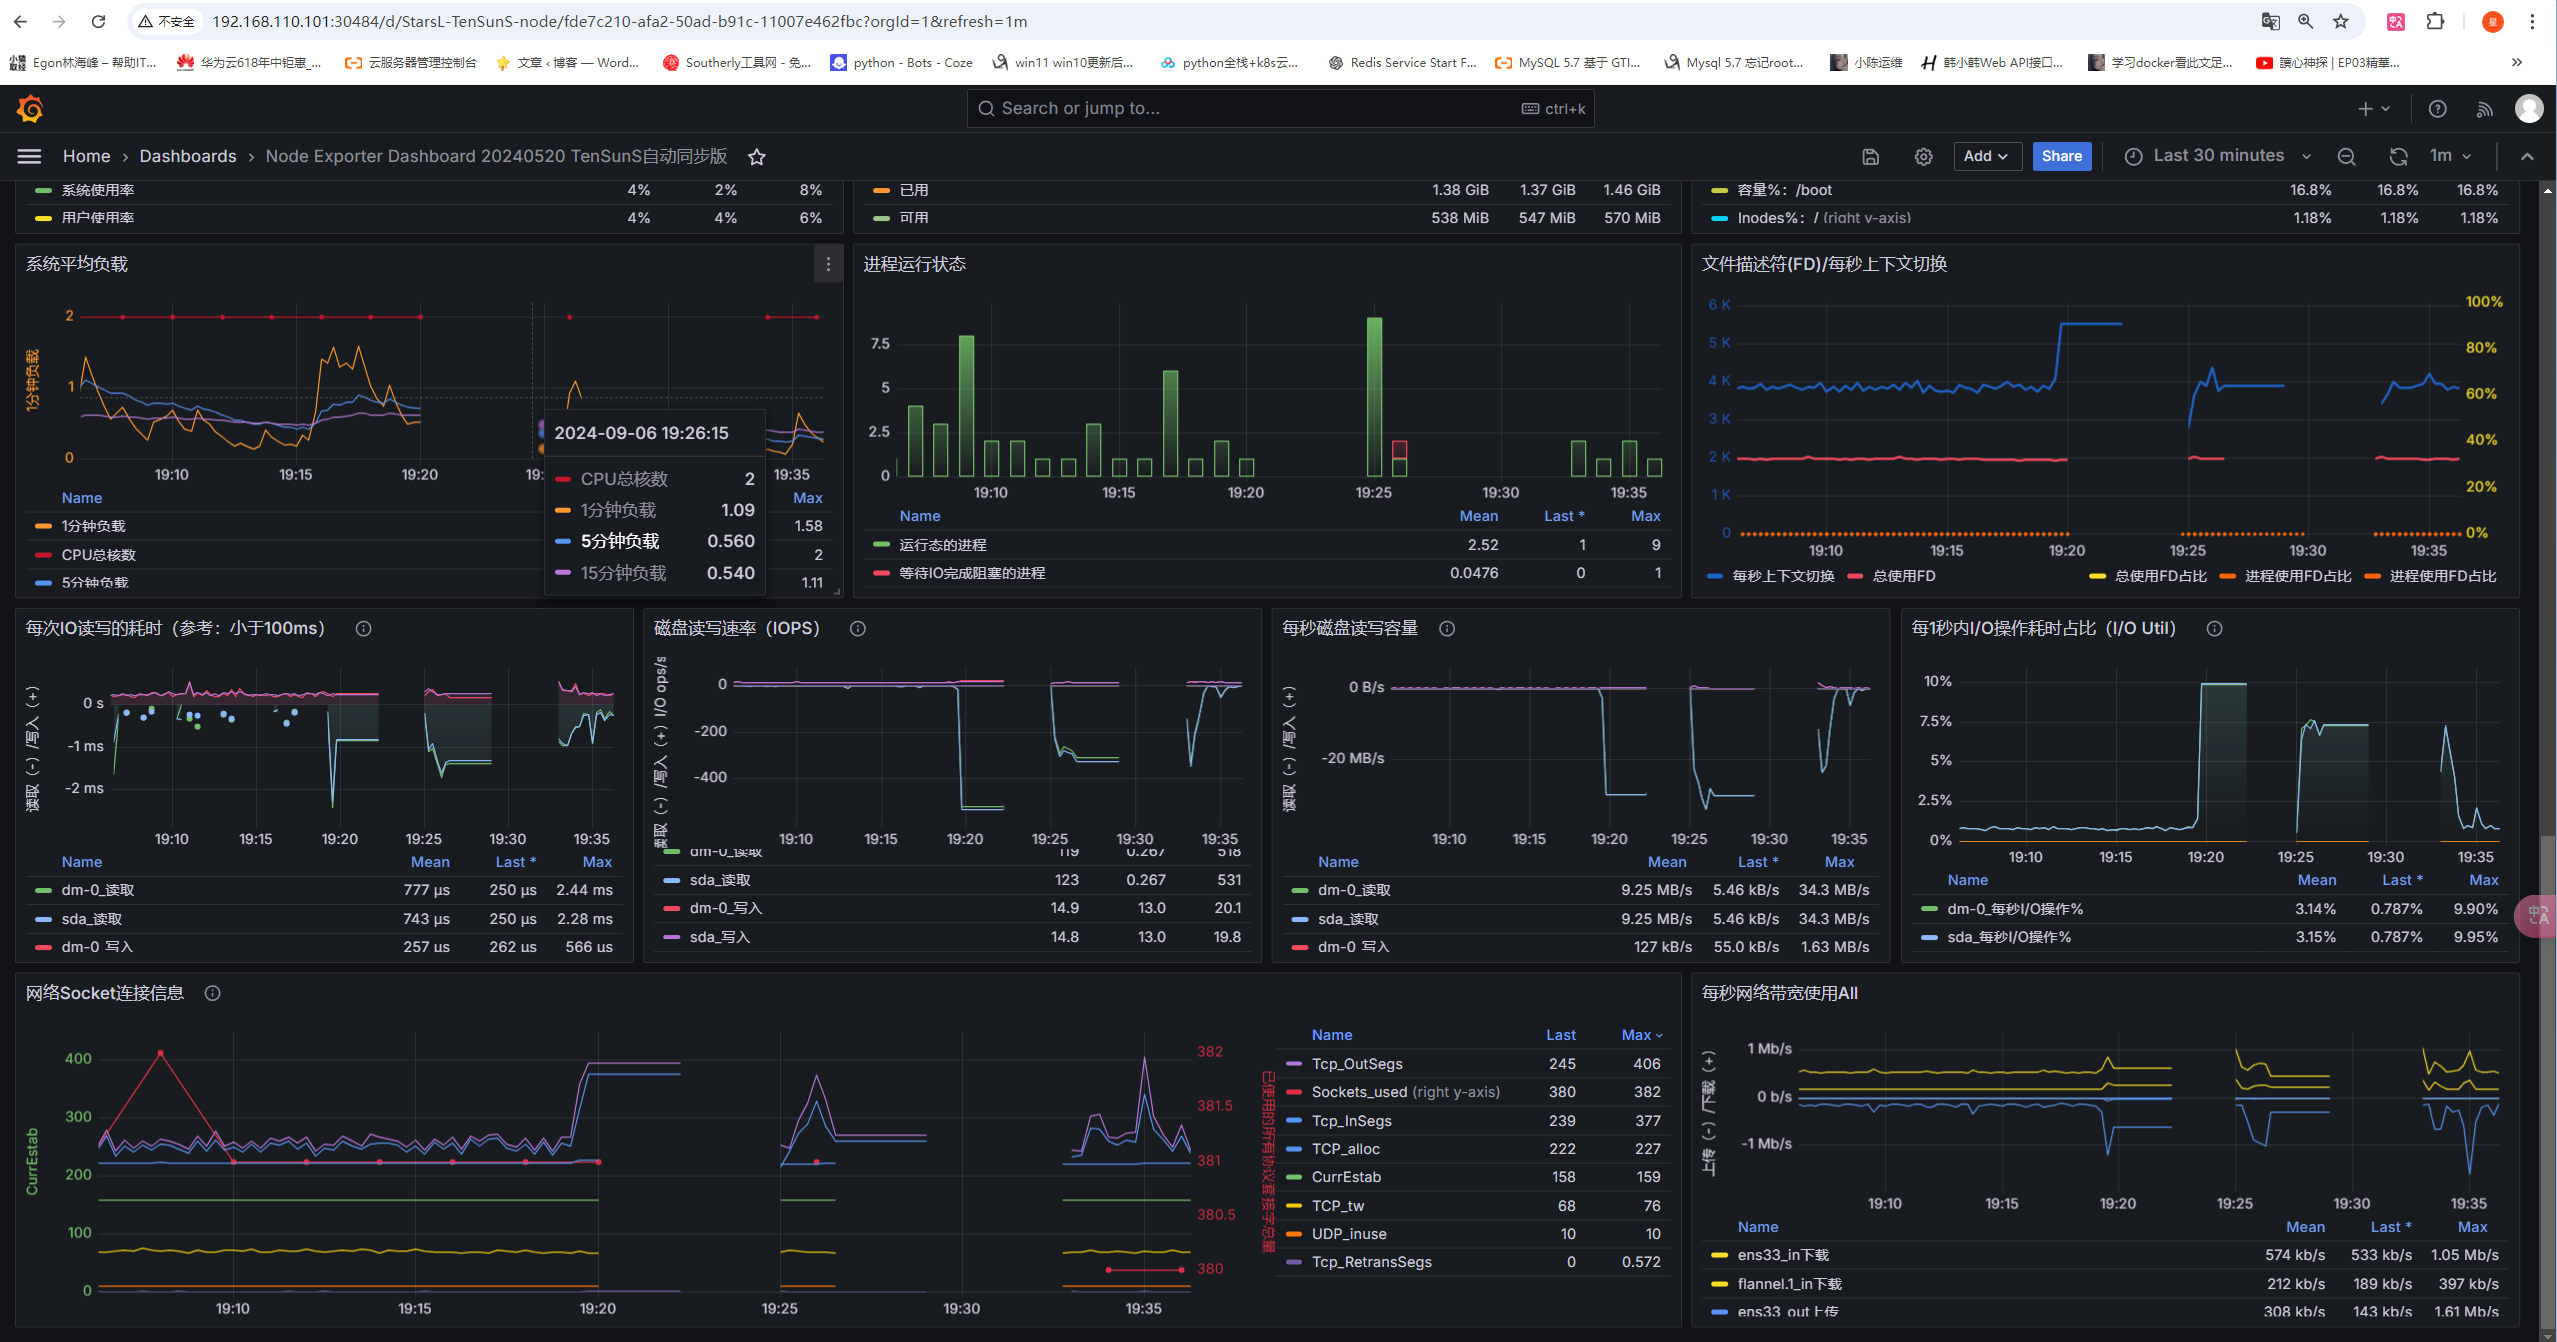Refresh the dashboard now
This screenshot has height=1342, width=2557.
(x=2398, y=157)
